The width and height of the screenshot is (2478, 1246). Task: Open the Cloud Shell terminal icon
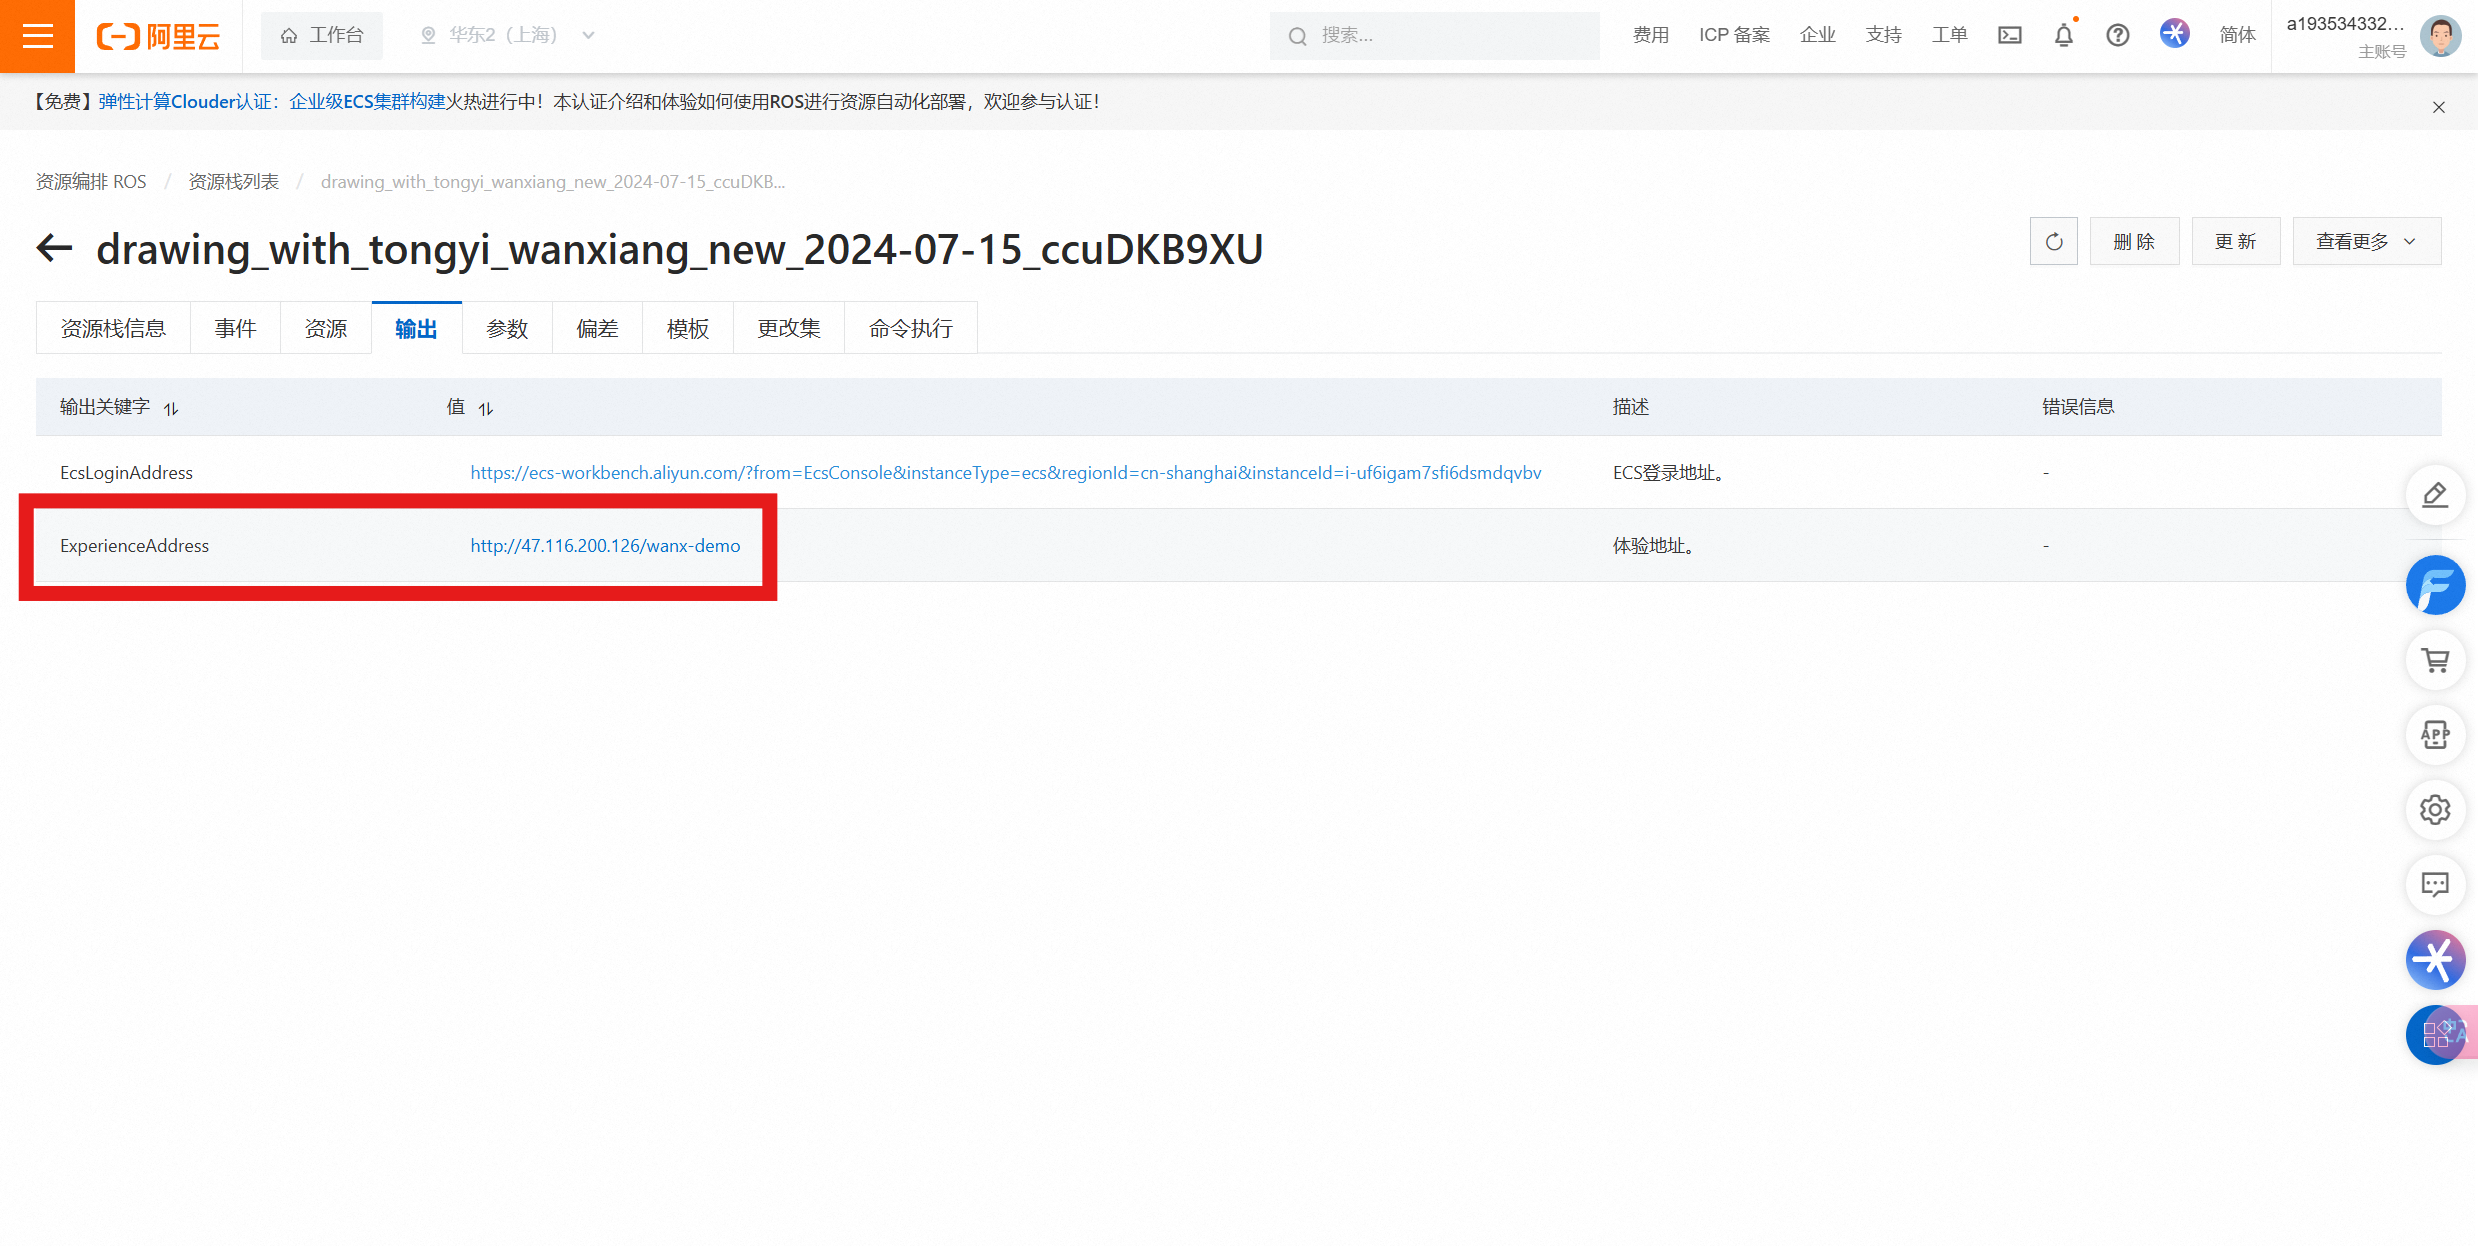(x=2009, y=36)
